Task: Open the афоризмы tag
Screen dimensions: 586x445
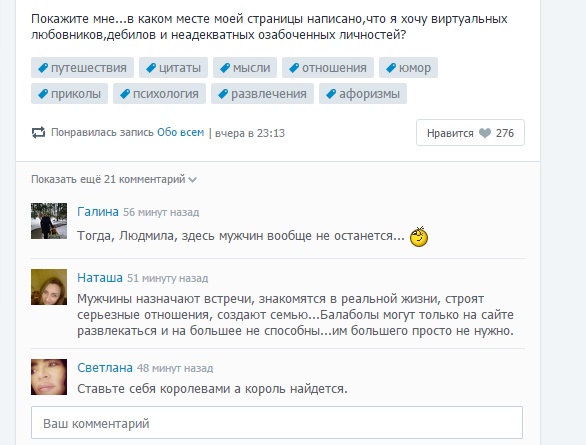Action: click(363, 93)
